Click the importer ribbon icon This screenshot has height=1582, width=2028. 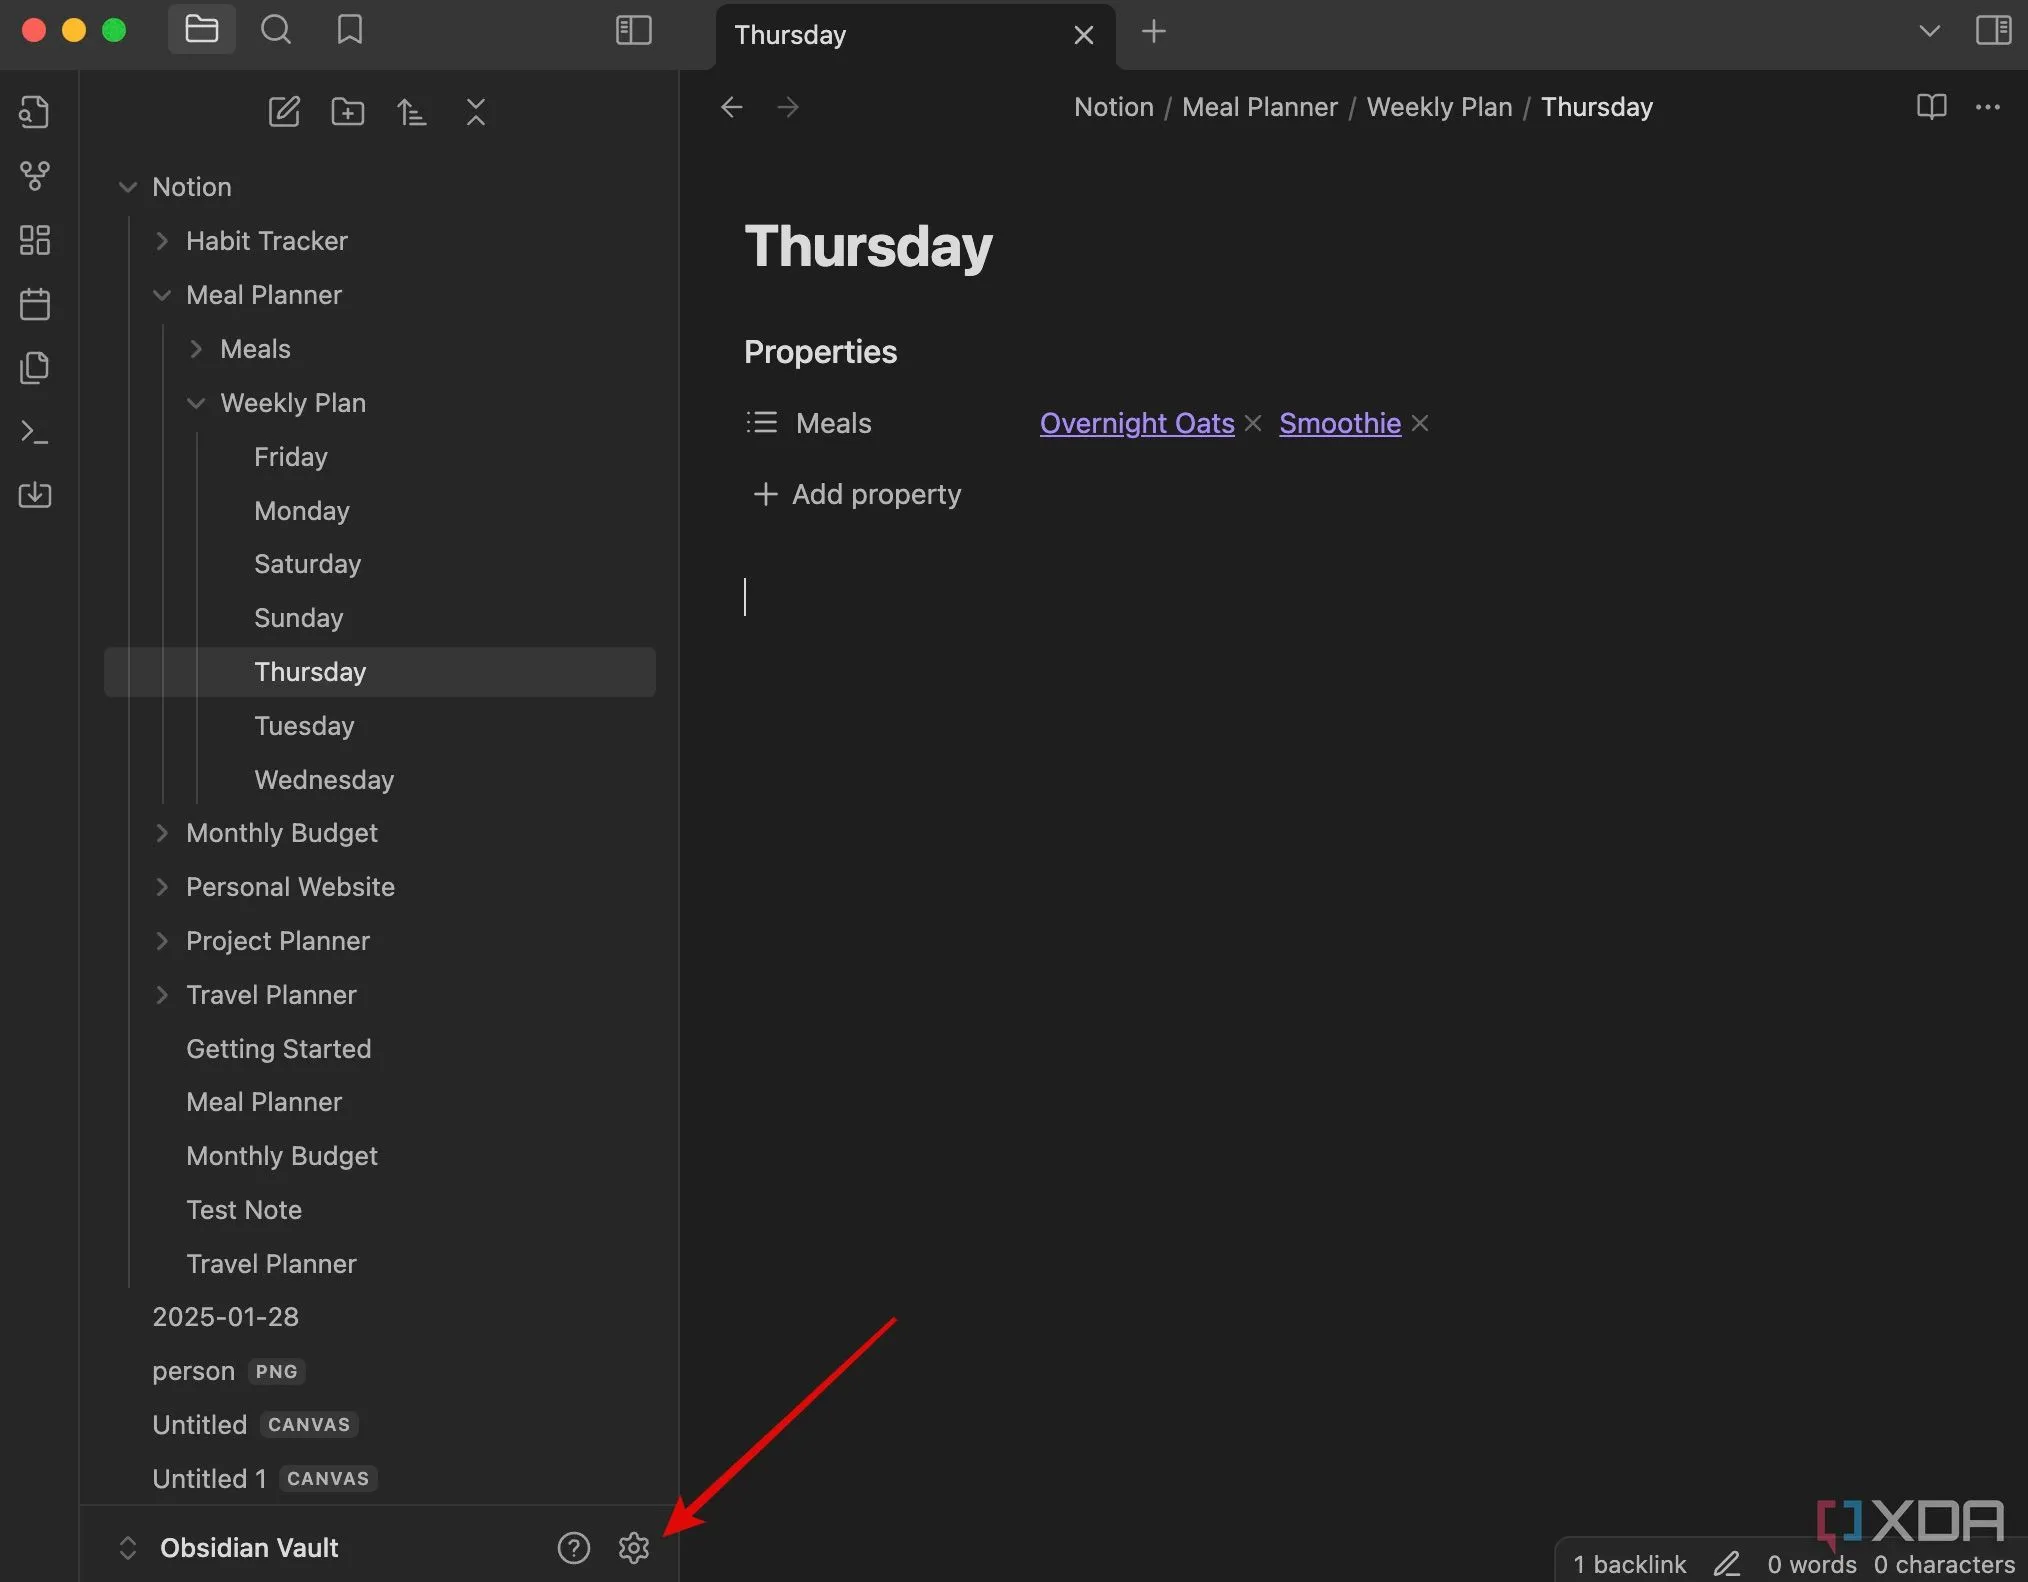pos(35,495)
